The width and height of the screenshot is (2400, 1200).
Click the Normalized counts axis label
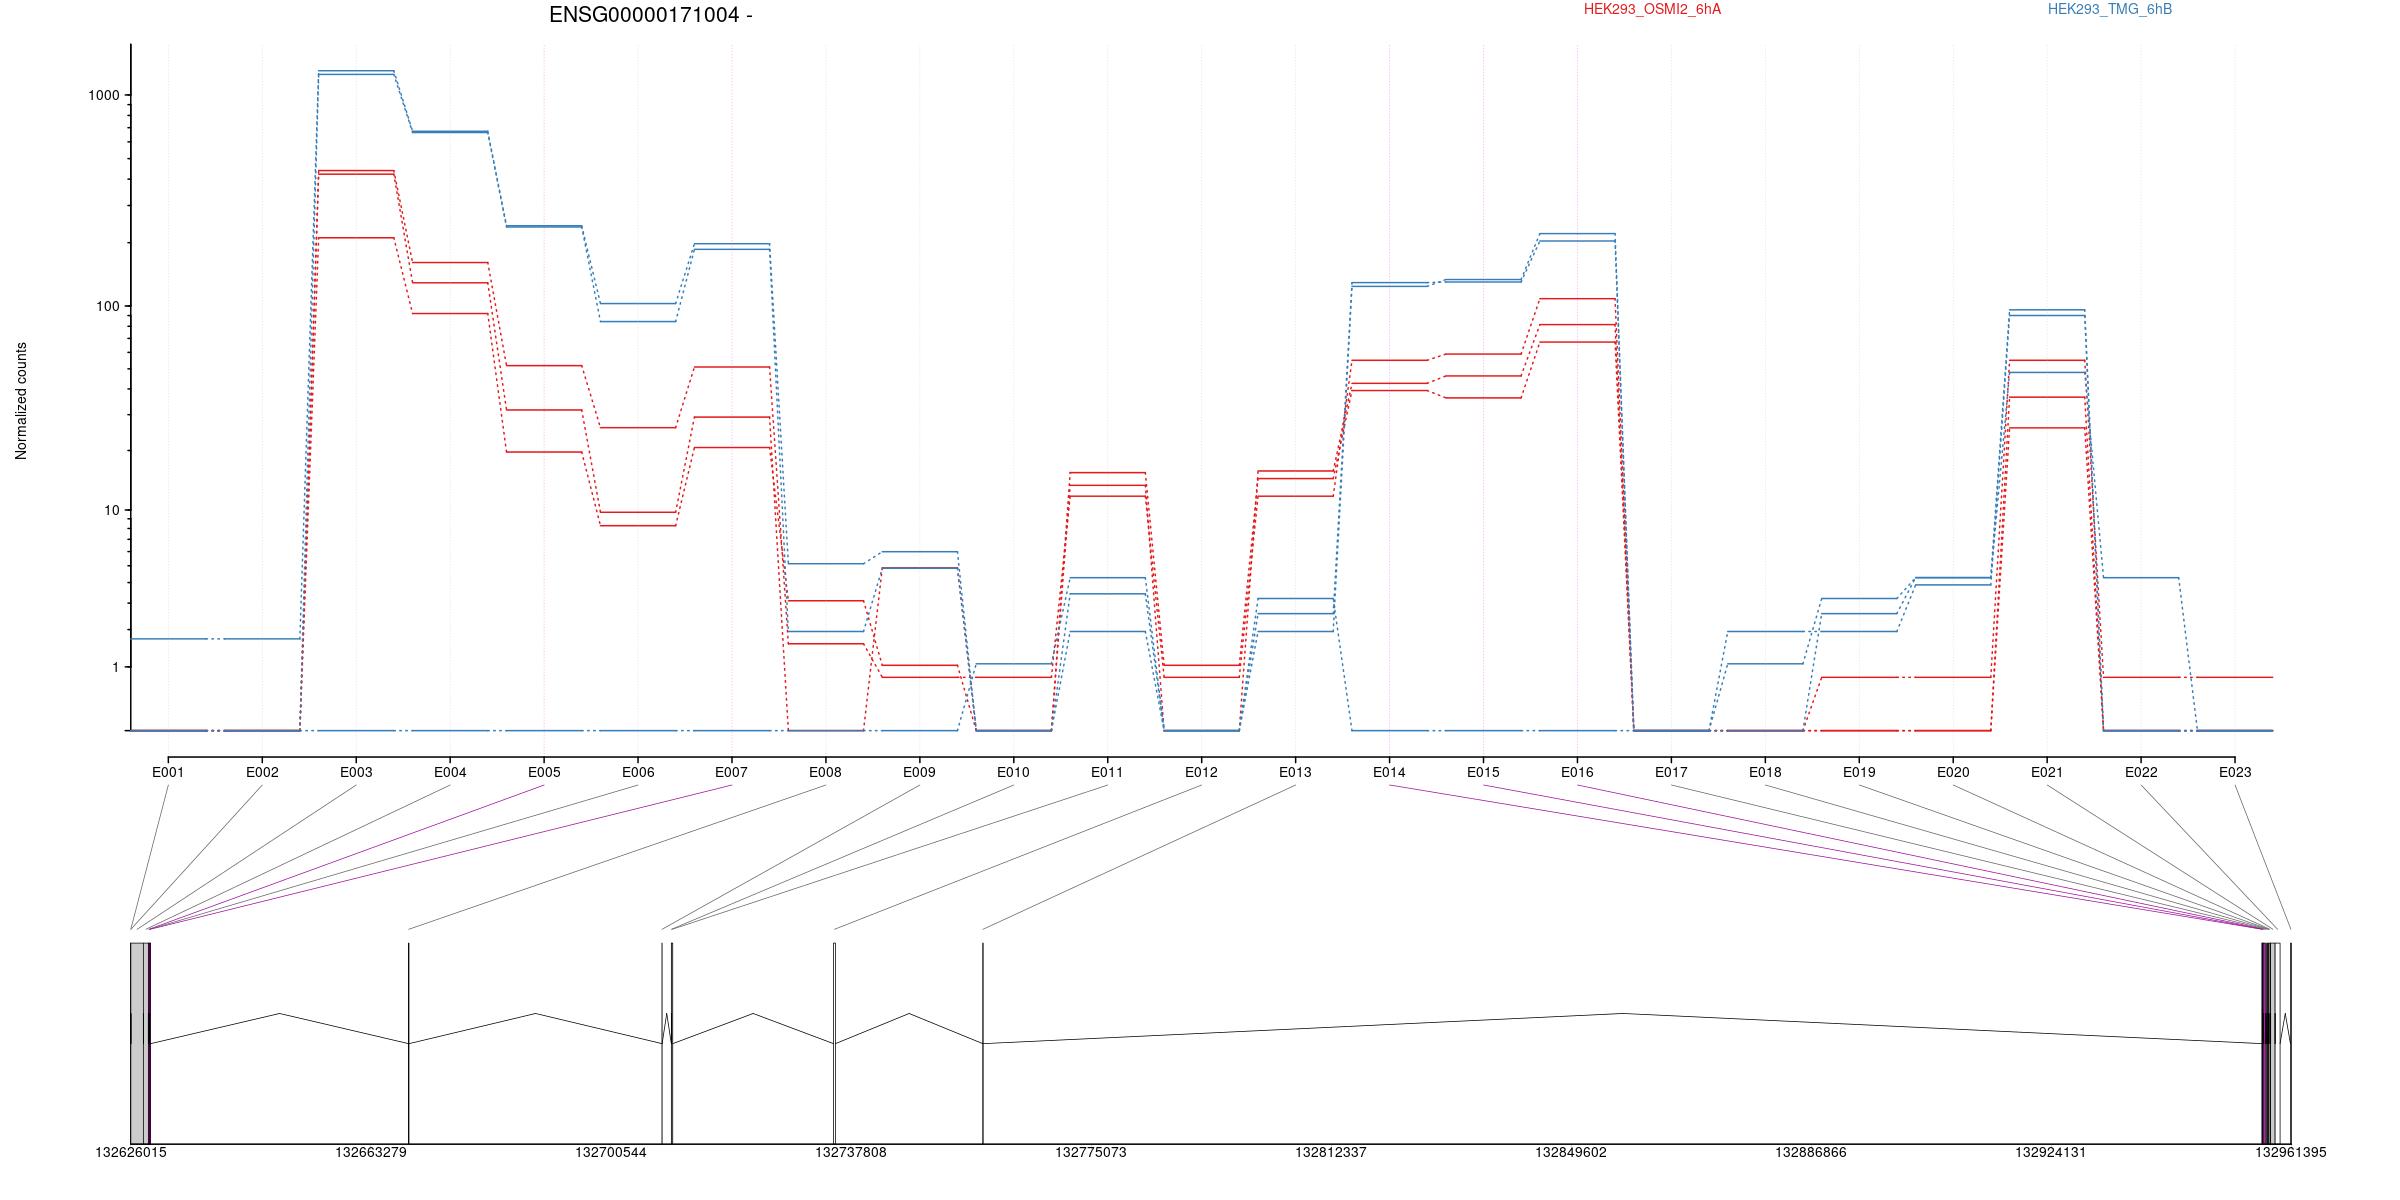pos(21,401)
